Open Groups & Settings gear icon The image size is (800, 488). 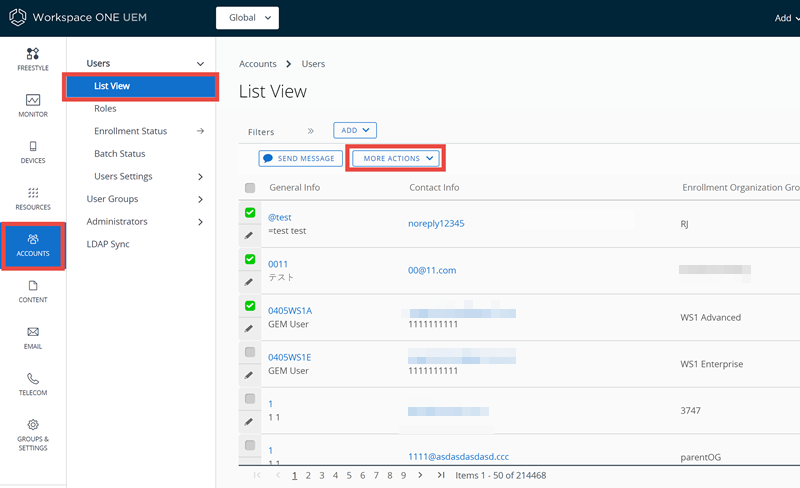(33, 425)
